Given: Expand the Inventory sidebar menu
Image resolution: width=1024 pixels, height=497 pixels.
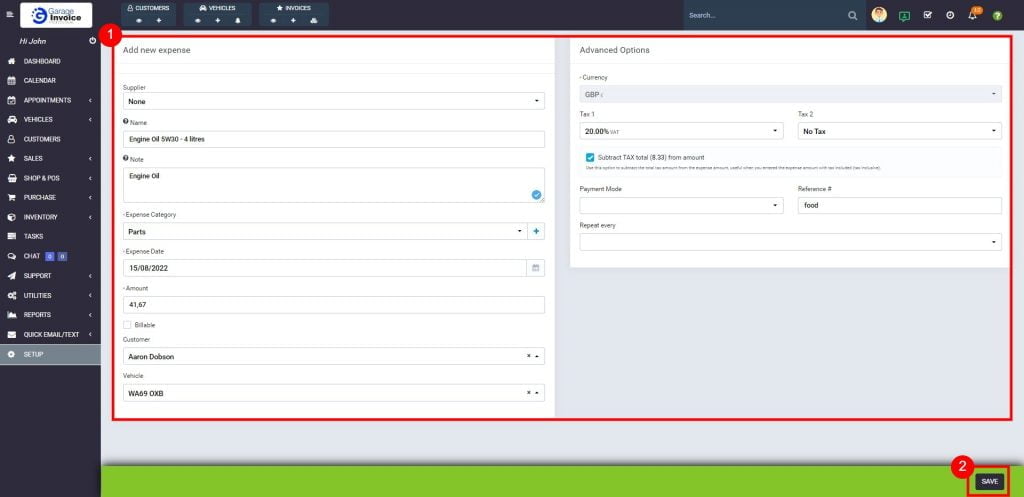Looking at the screenshot, I should click(42, 217).
